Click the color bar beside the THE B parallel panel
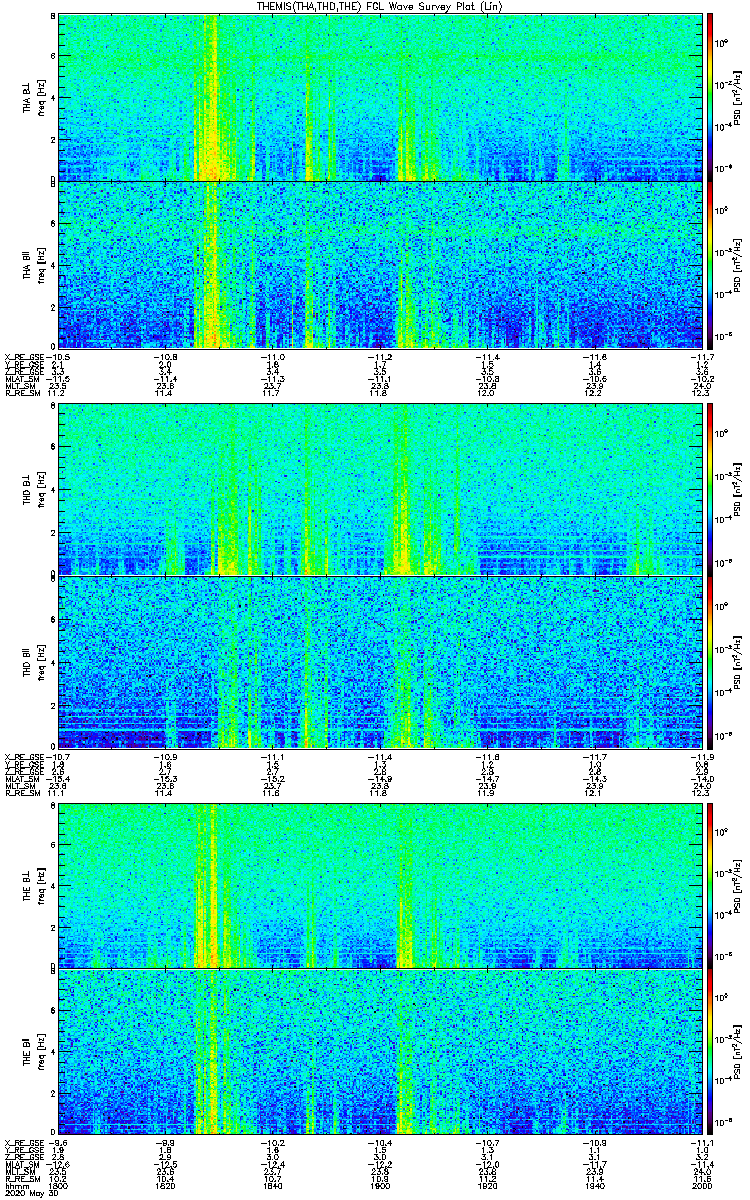This screenshot has height=1200, width=750. click(710, 1051)
